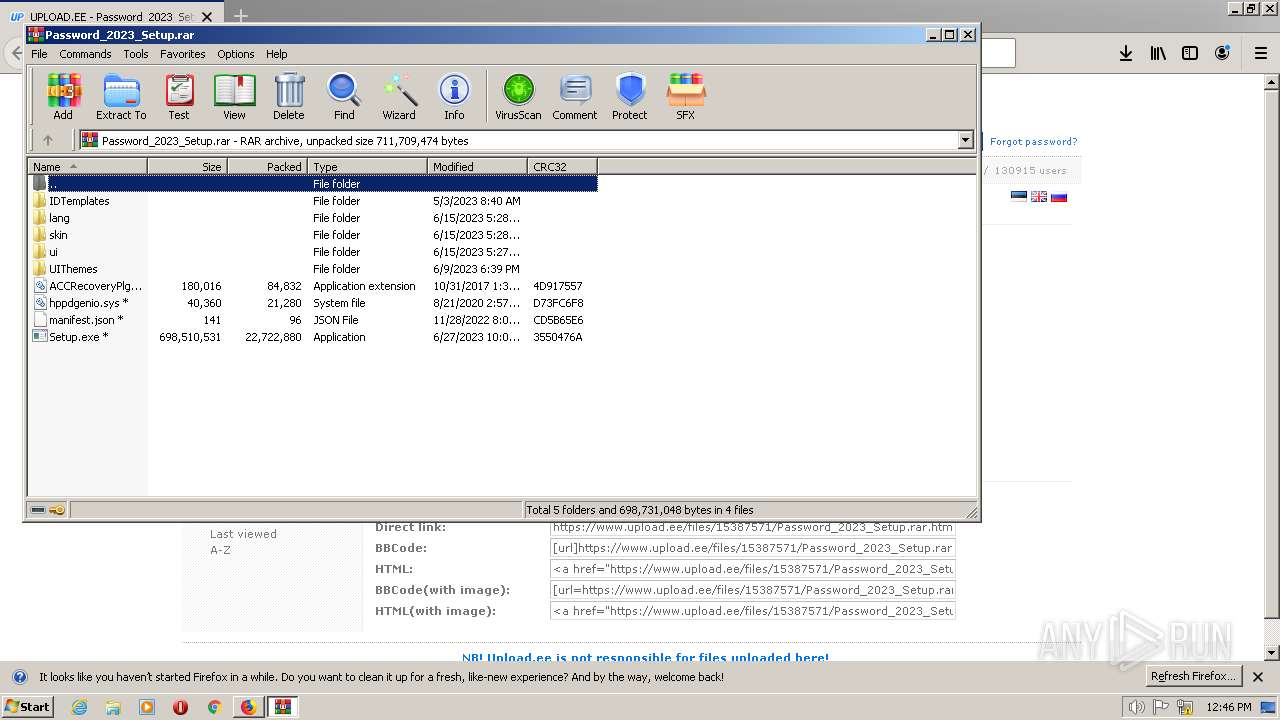Screen dimensions: 1280x720
Task: Show archive Info
Action: [x=454, y=97]
